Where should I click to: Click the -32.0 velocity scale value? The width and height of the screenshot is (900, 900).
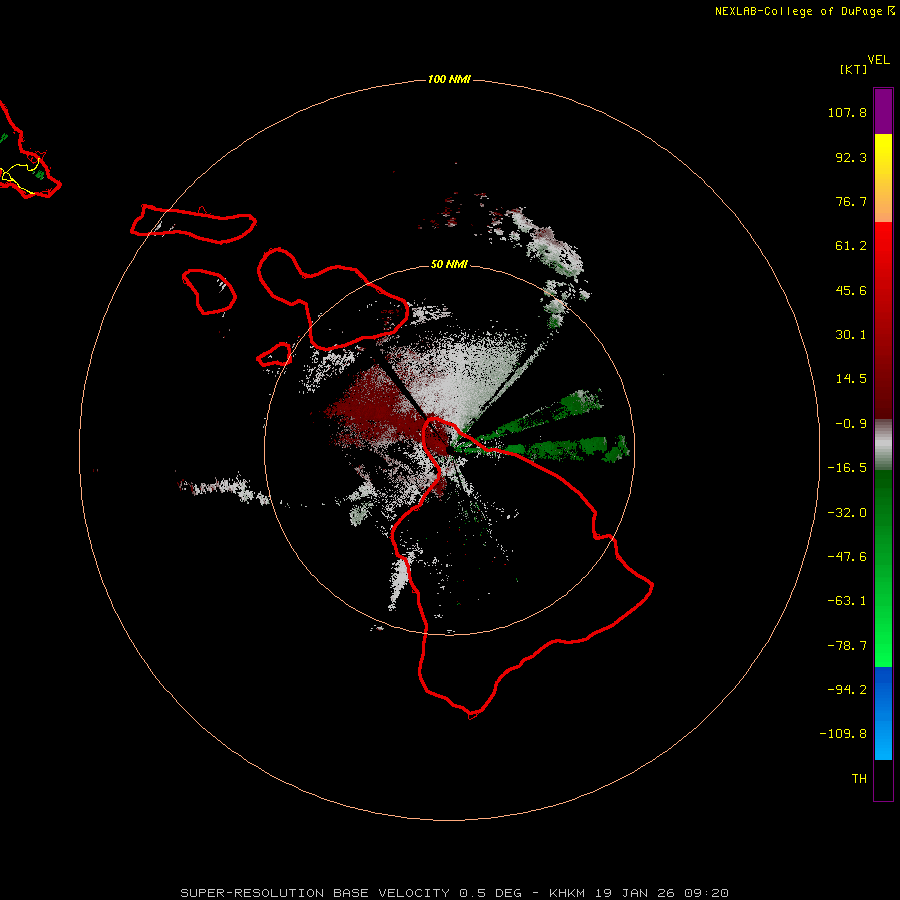847,513
